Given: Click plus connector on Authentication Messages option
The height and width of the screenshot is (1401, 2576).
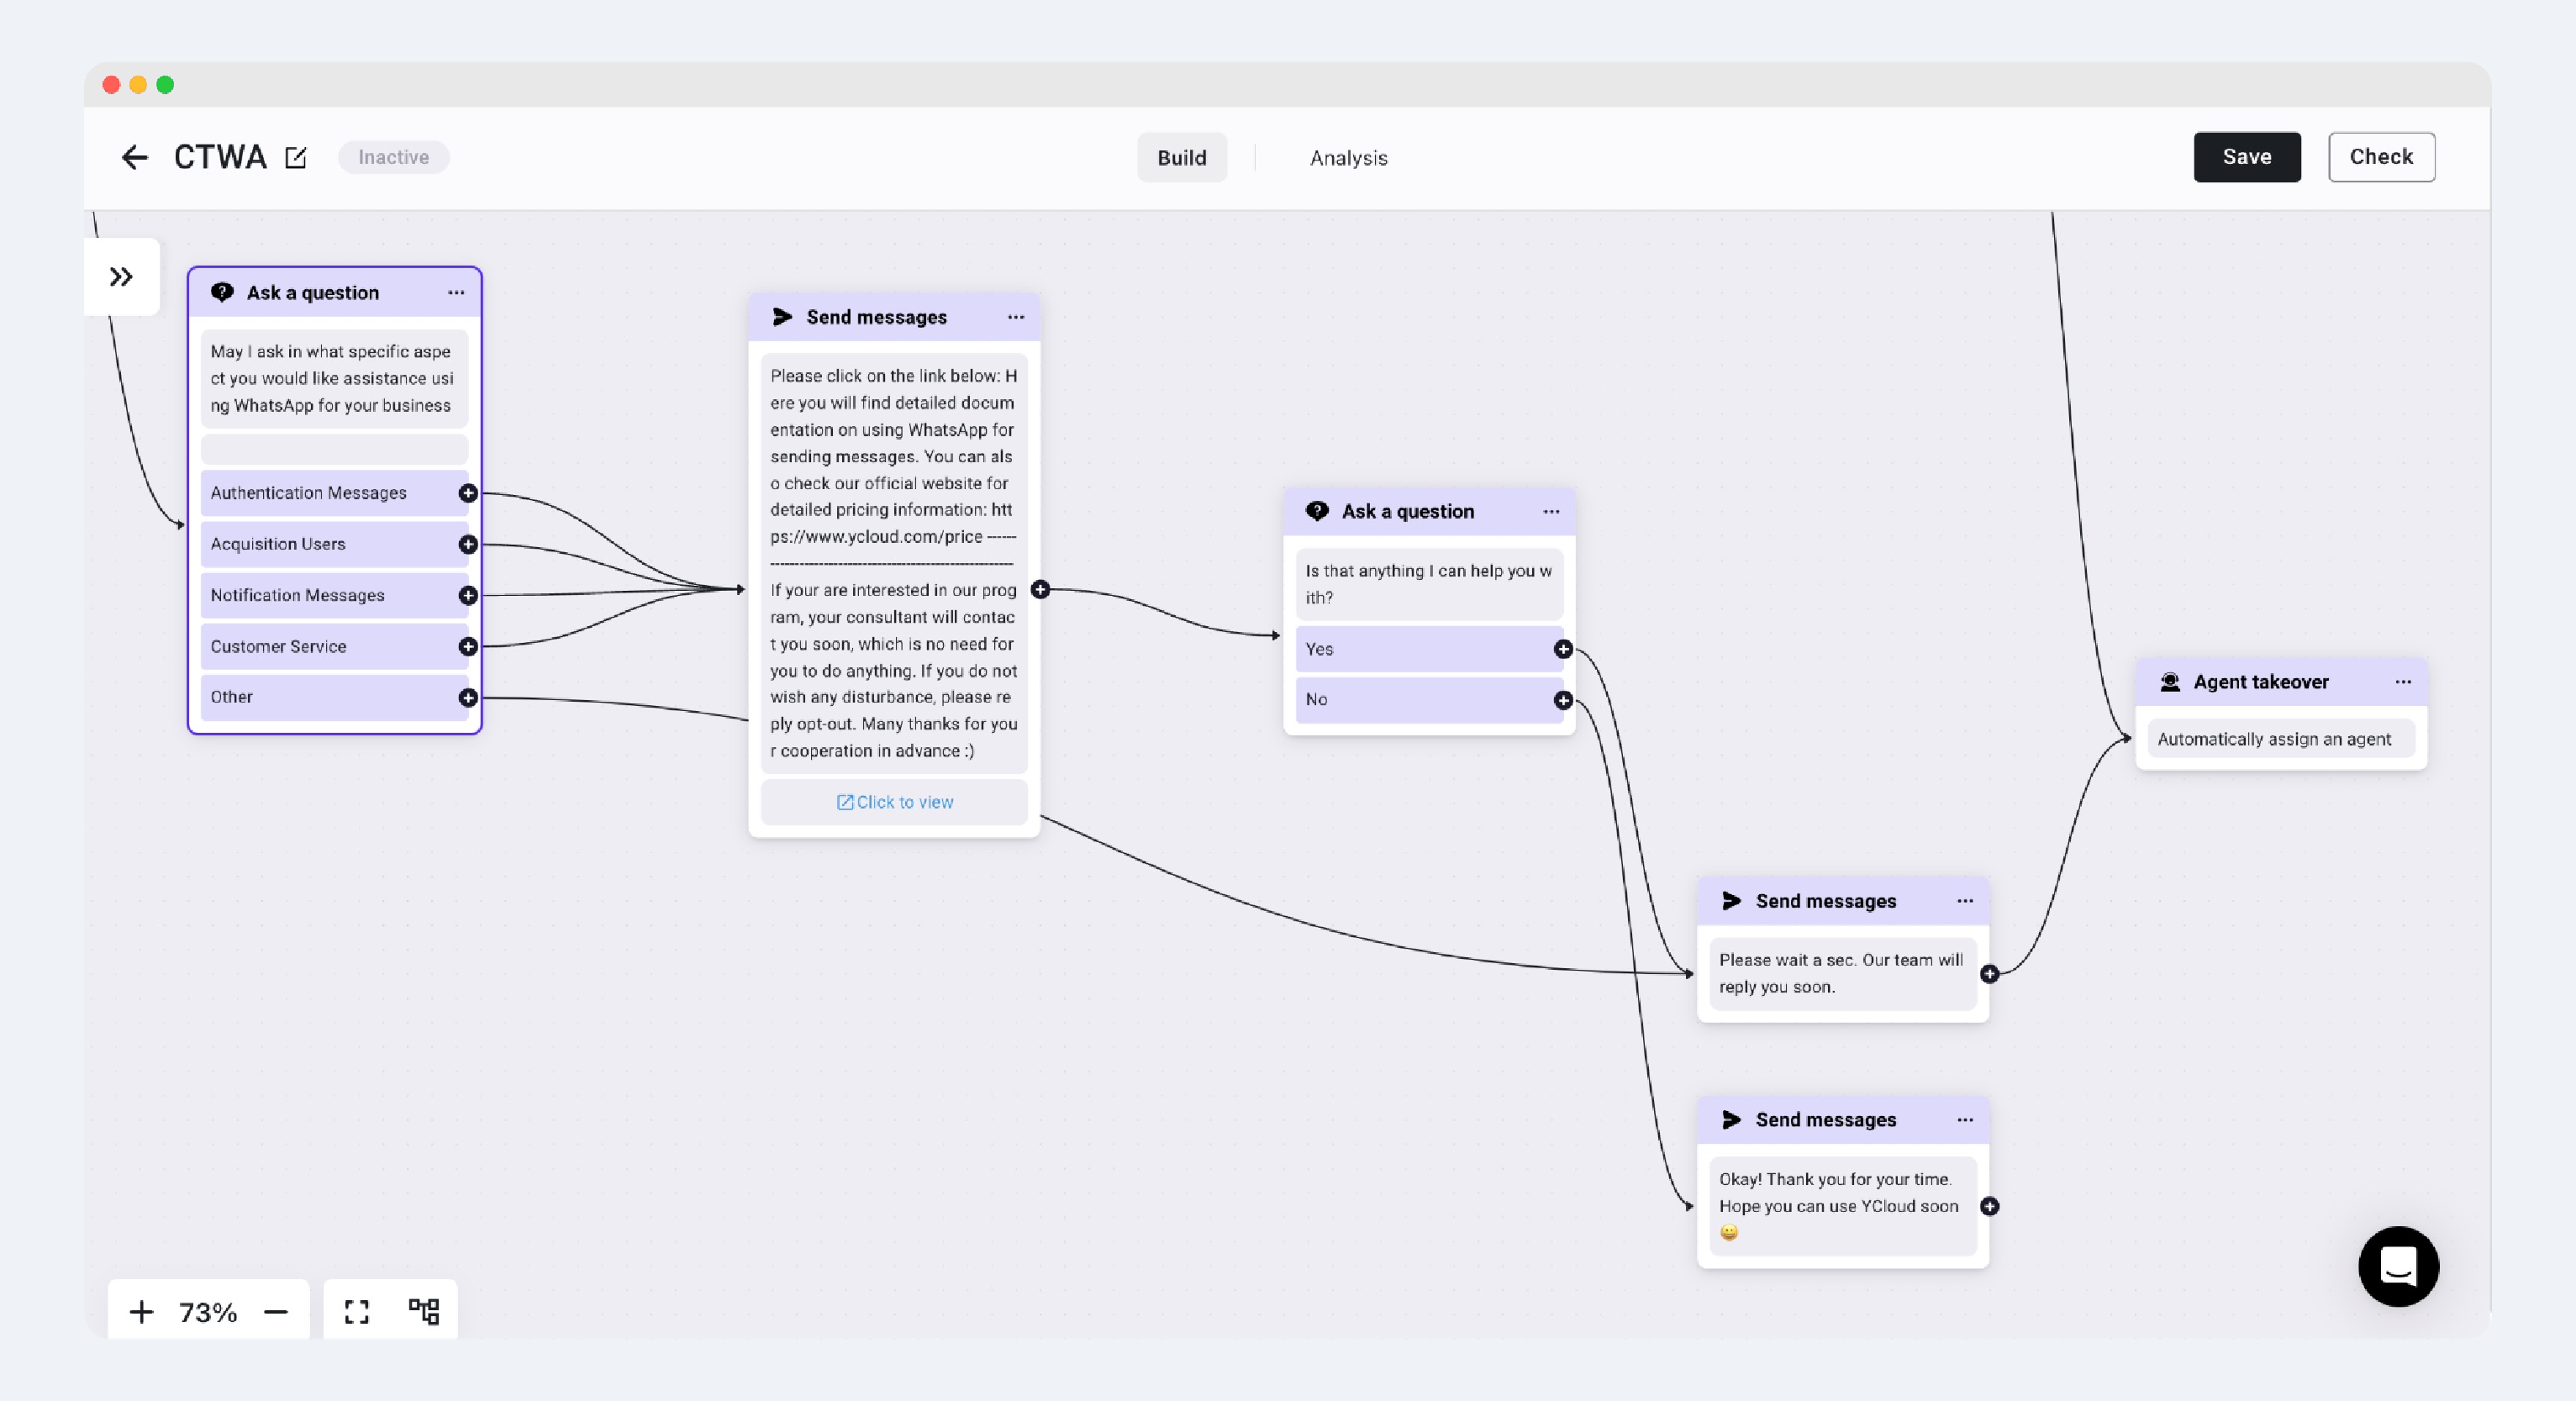Looking at the screenshot, I should point(467,493).
